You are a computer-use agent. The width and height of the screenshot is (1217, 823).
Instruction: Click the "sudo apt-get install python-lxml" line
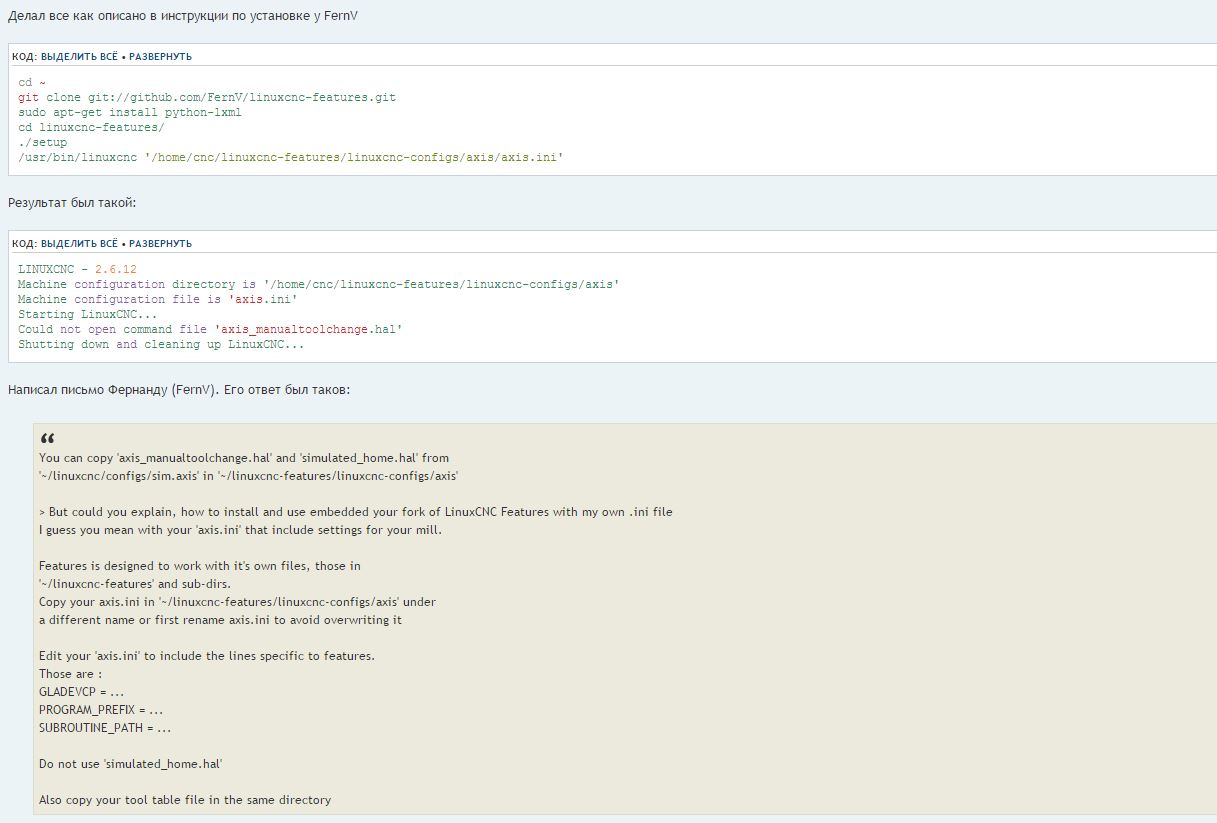(x=130, y=113)
